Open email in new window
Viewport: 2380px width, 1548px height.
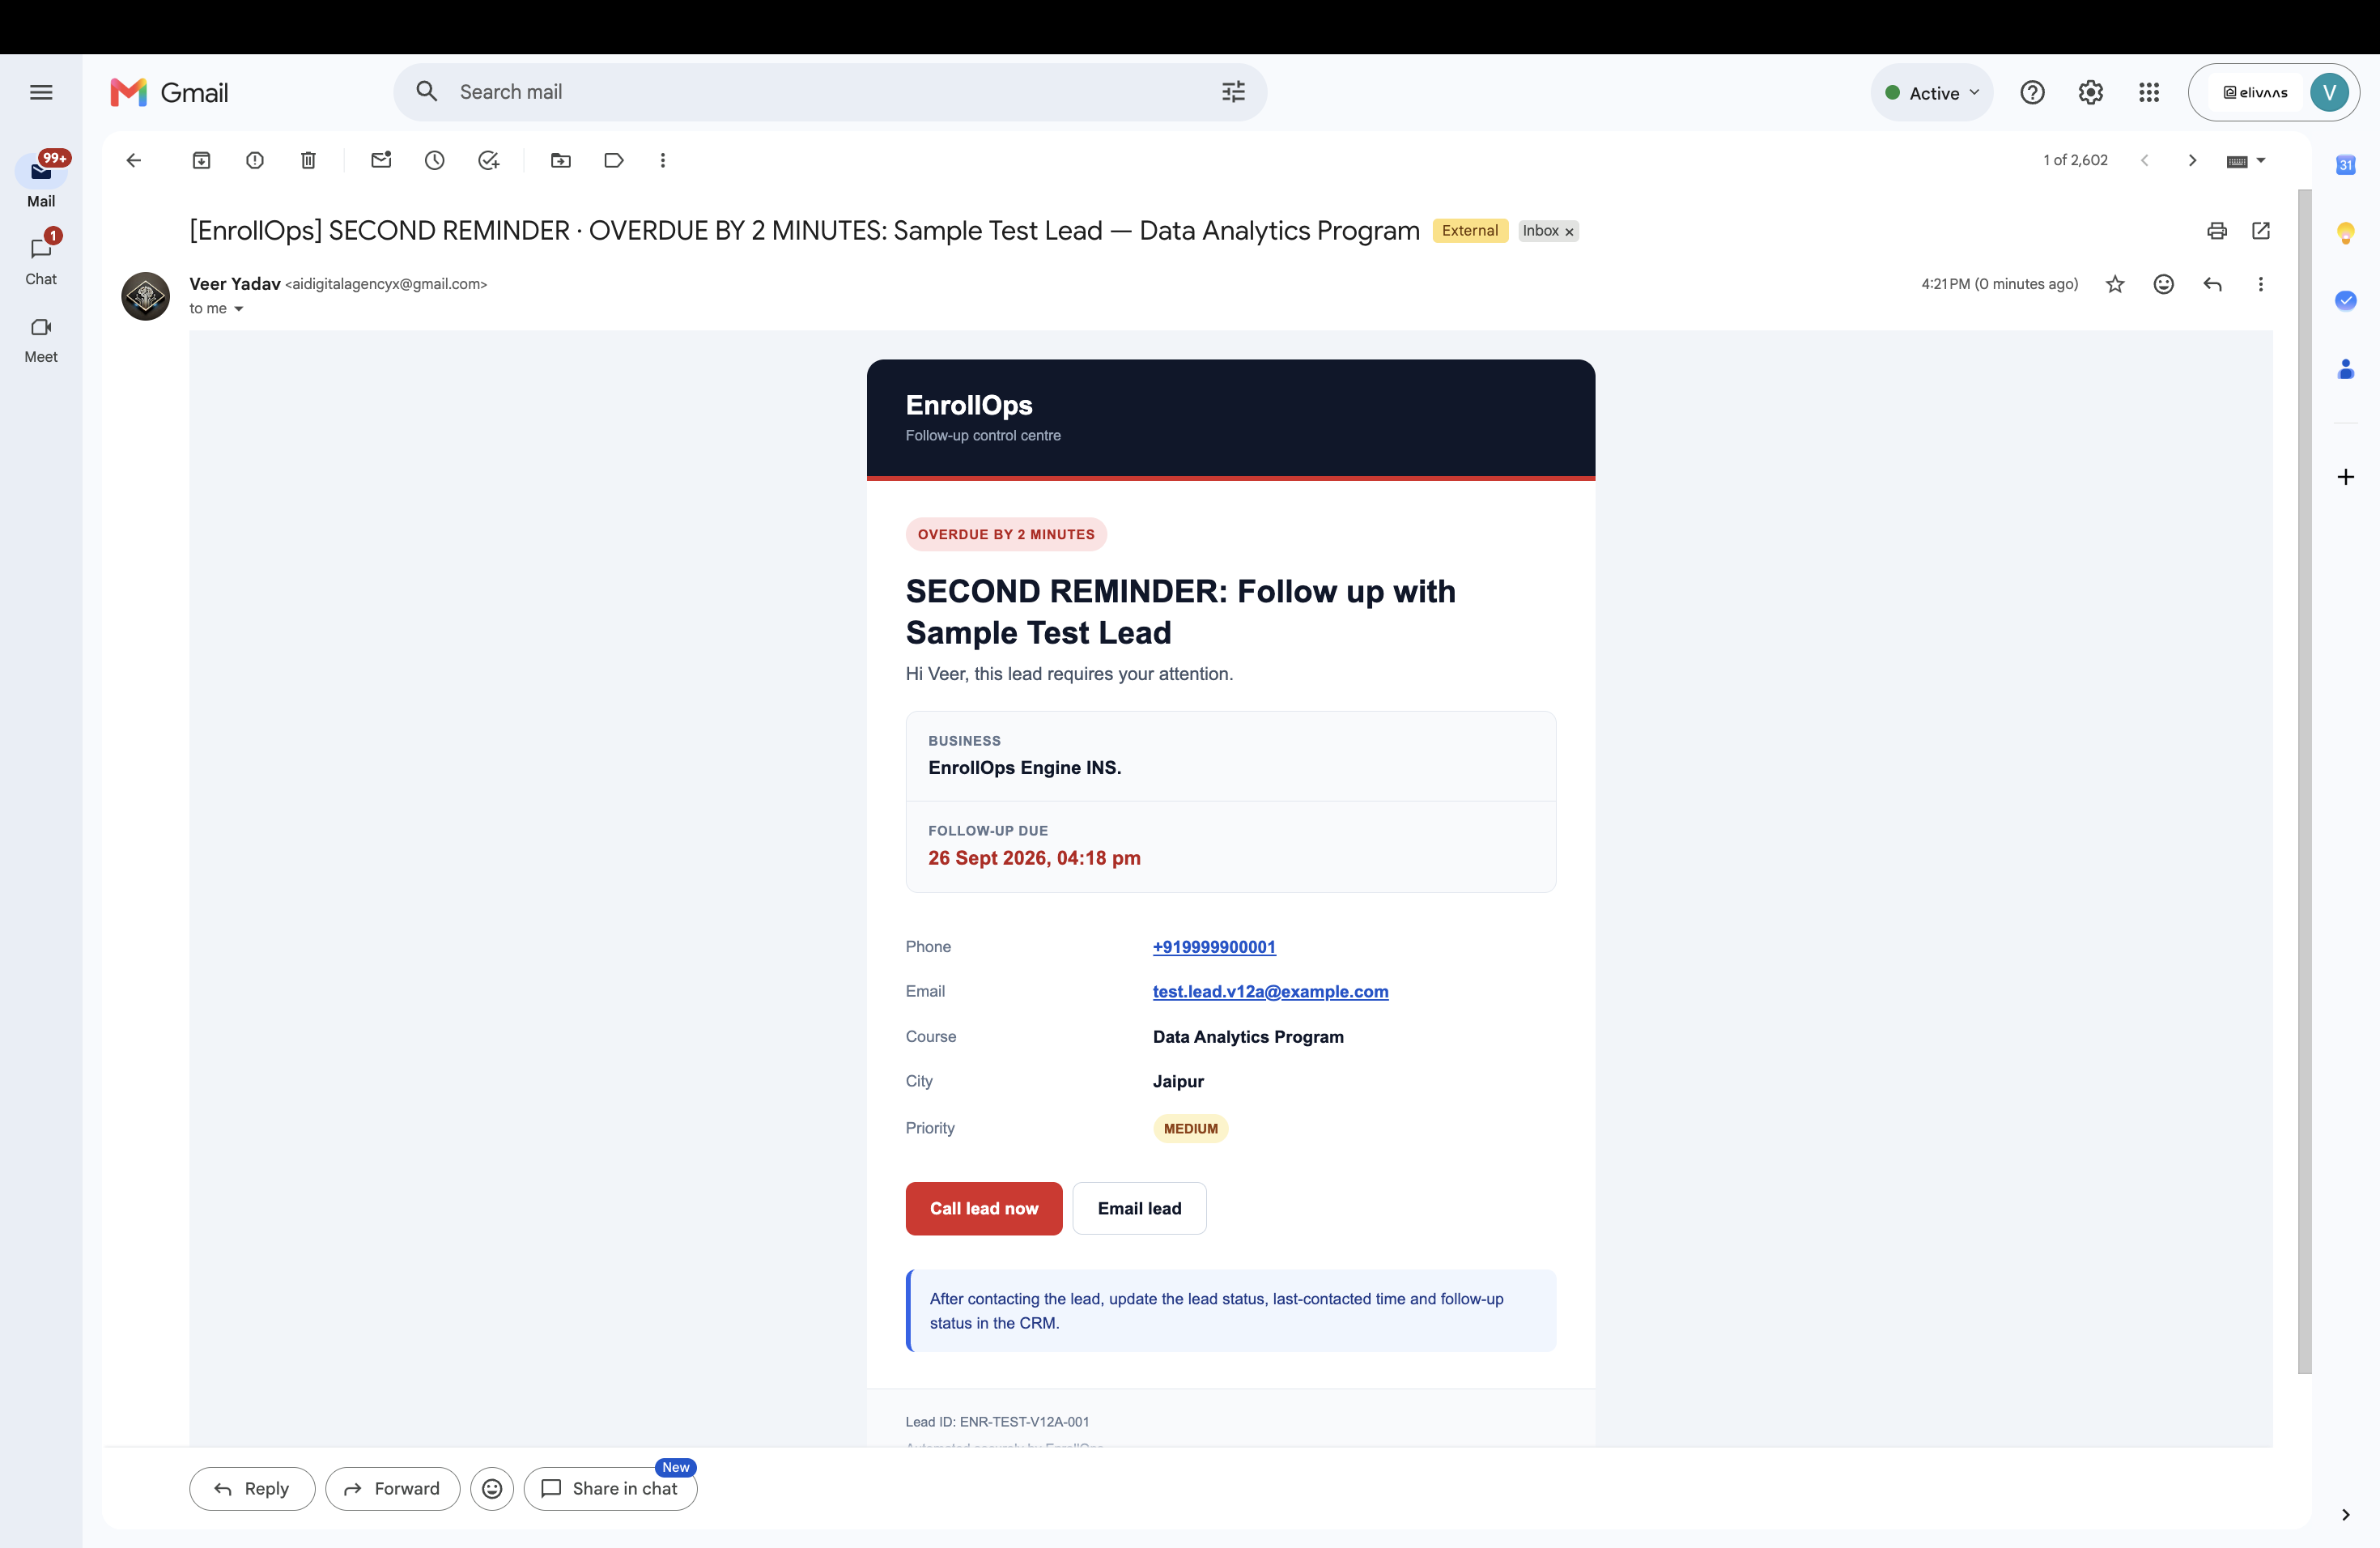coord(2261,231)
